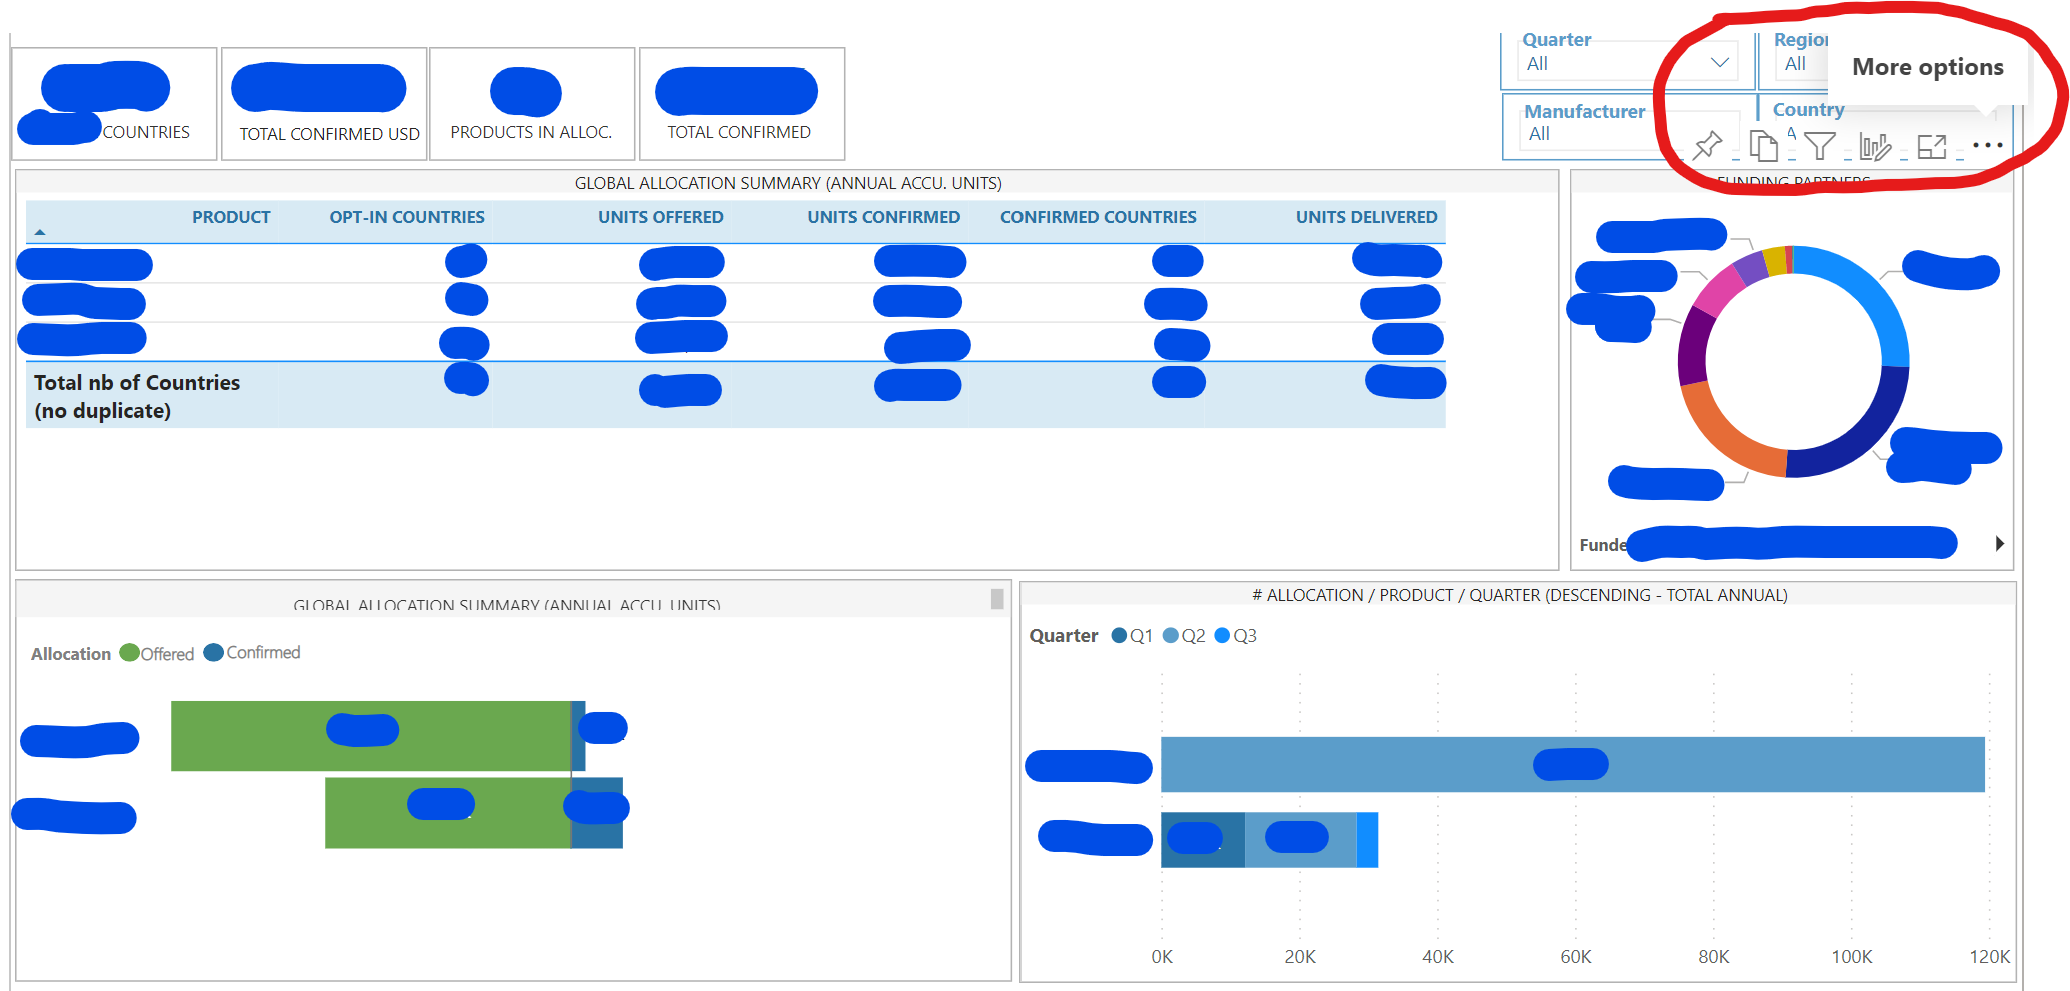Screen dimensions: 2070x991
Task: Select the top green Offered bar
Action: click(x=371, y=736)
